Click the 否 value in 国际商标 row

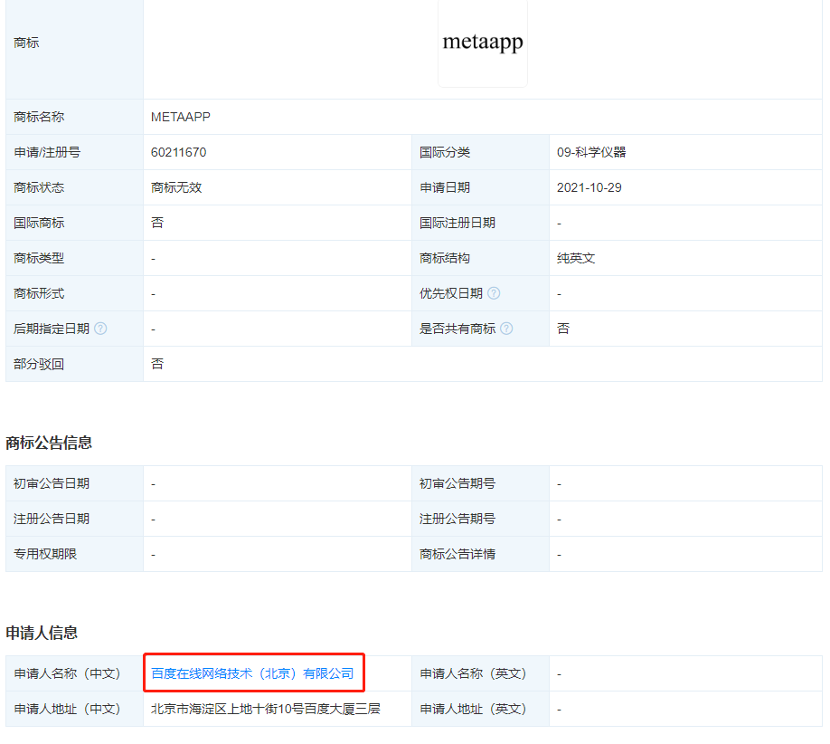pyautogui.click(x=157, y=223)
